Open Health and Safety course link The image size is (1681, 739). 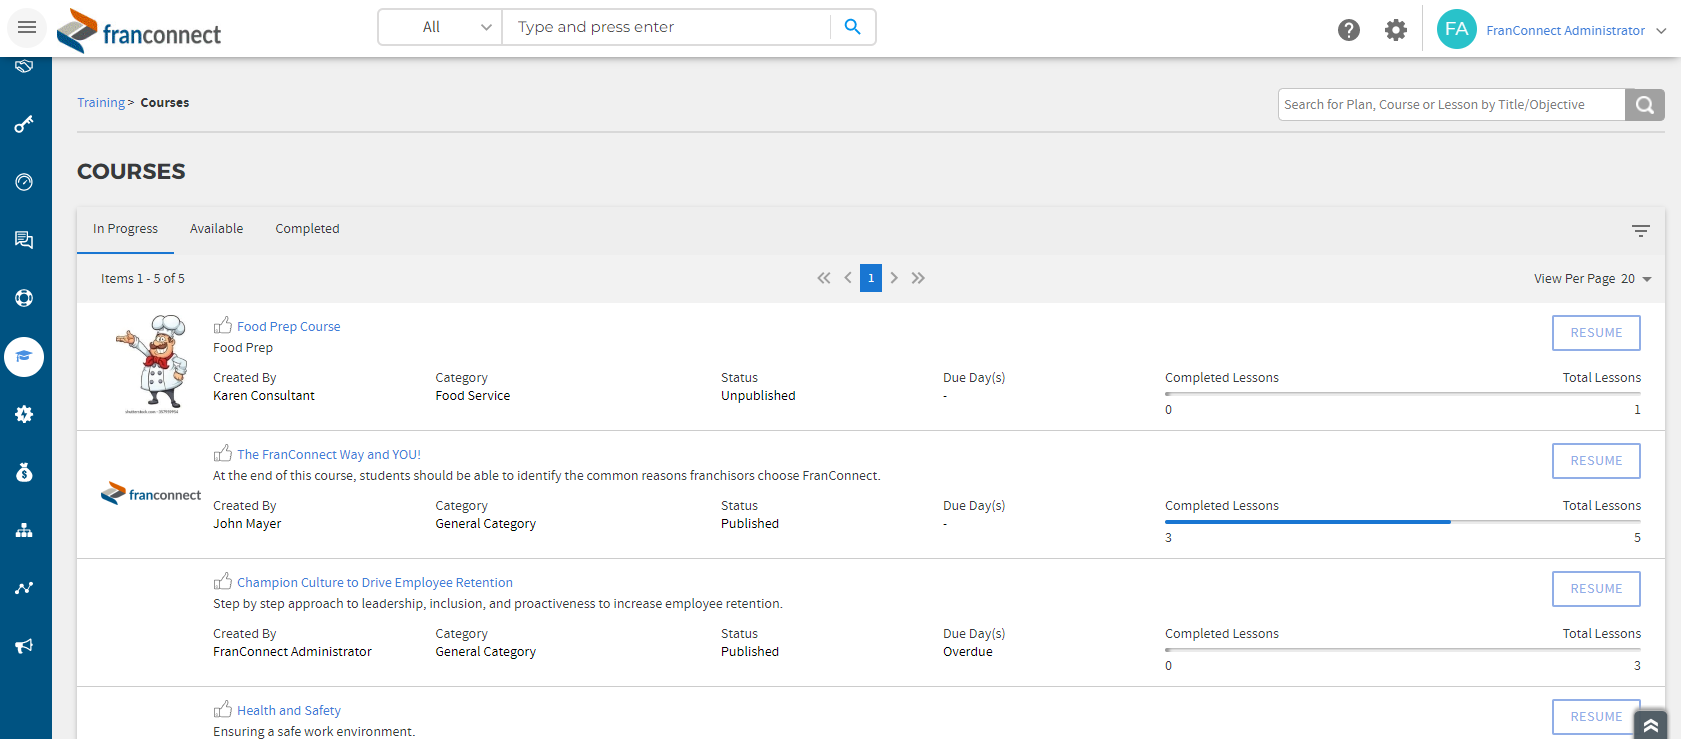click(x=289, y=711)
